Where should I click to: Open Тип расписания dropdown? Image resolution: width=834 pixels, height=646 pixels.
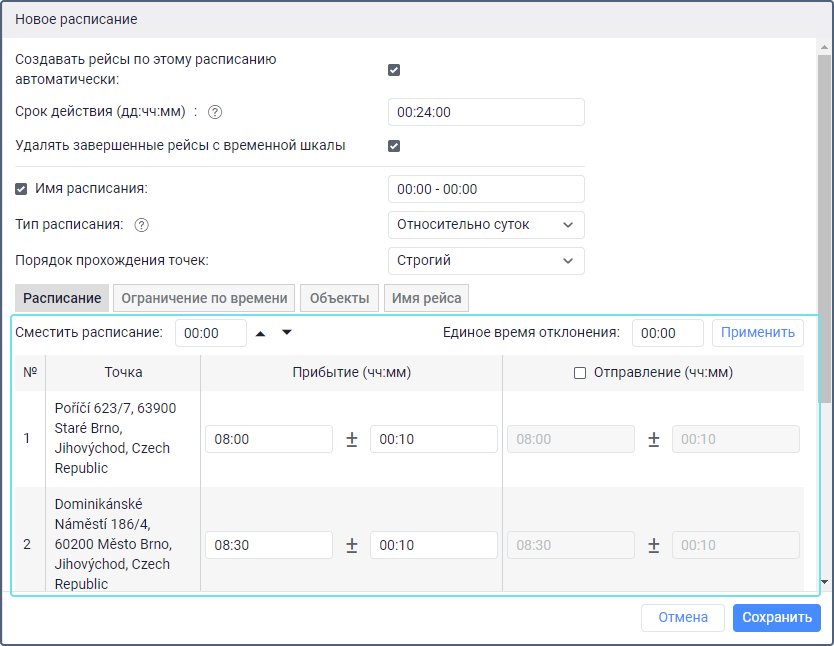coord(485,225)
